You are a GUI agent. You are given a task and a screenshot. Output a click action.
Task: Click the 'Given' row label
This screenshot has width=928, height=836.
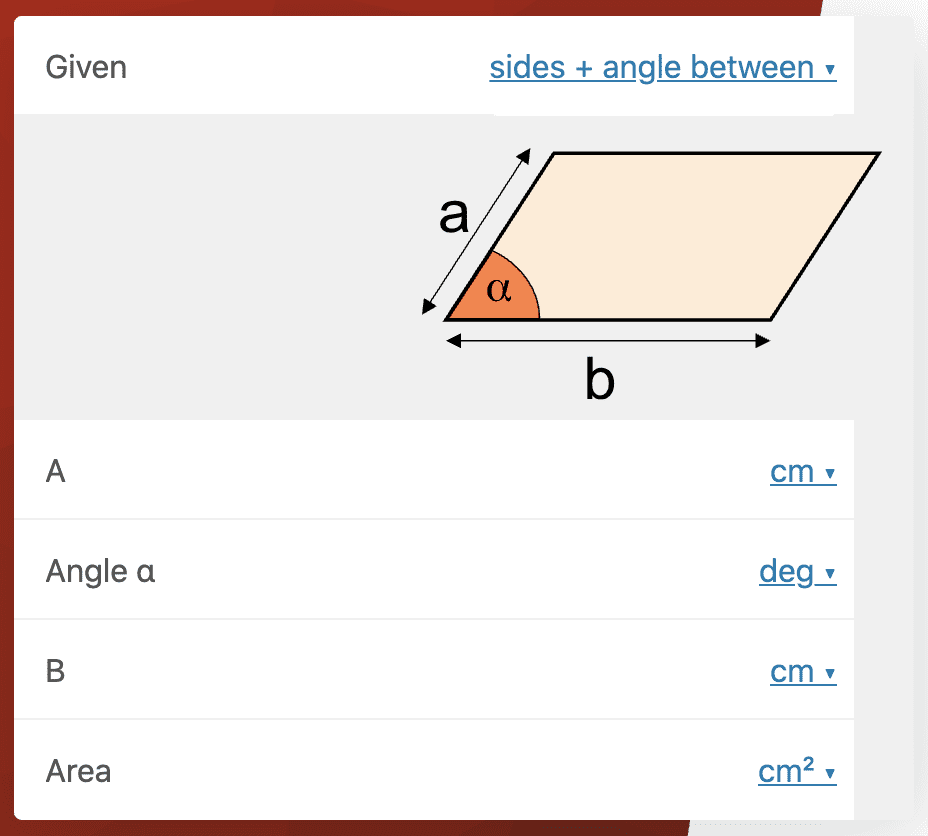tap(86, 68)
